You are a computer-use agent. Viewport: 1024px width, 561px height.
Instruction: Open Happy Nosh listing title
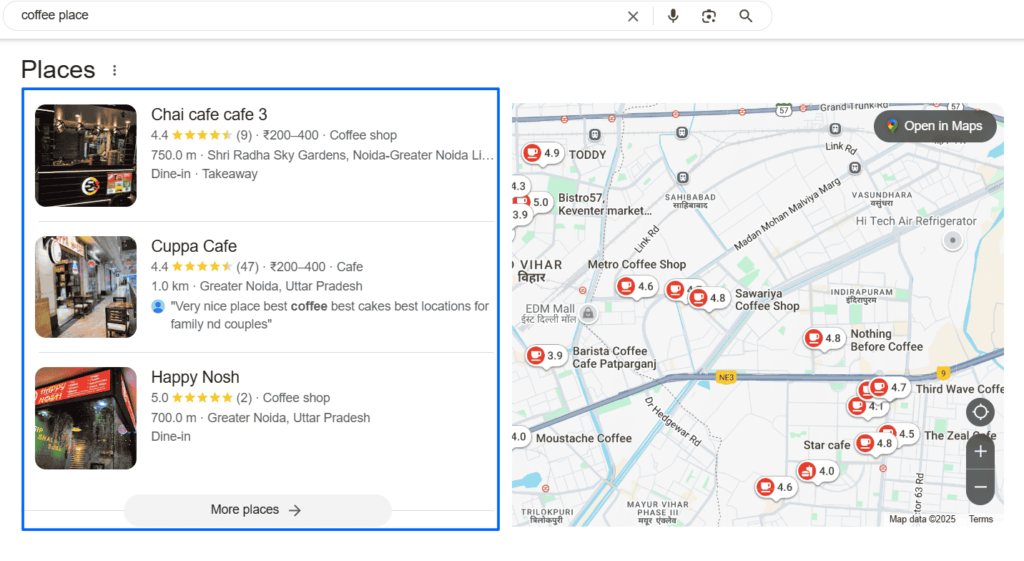point(195,377)
